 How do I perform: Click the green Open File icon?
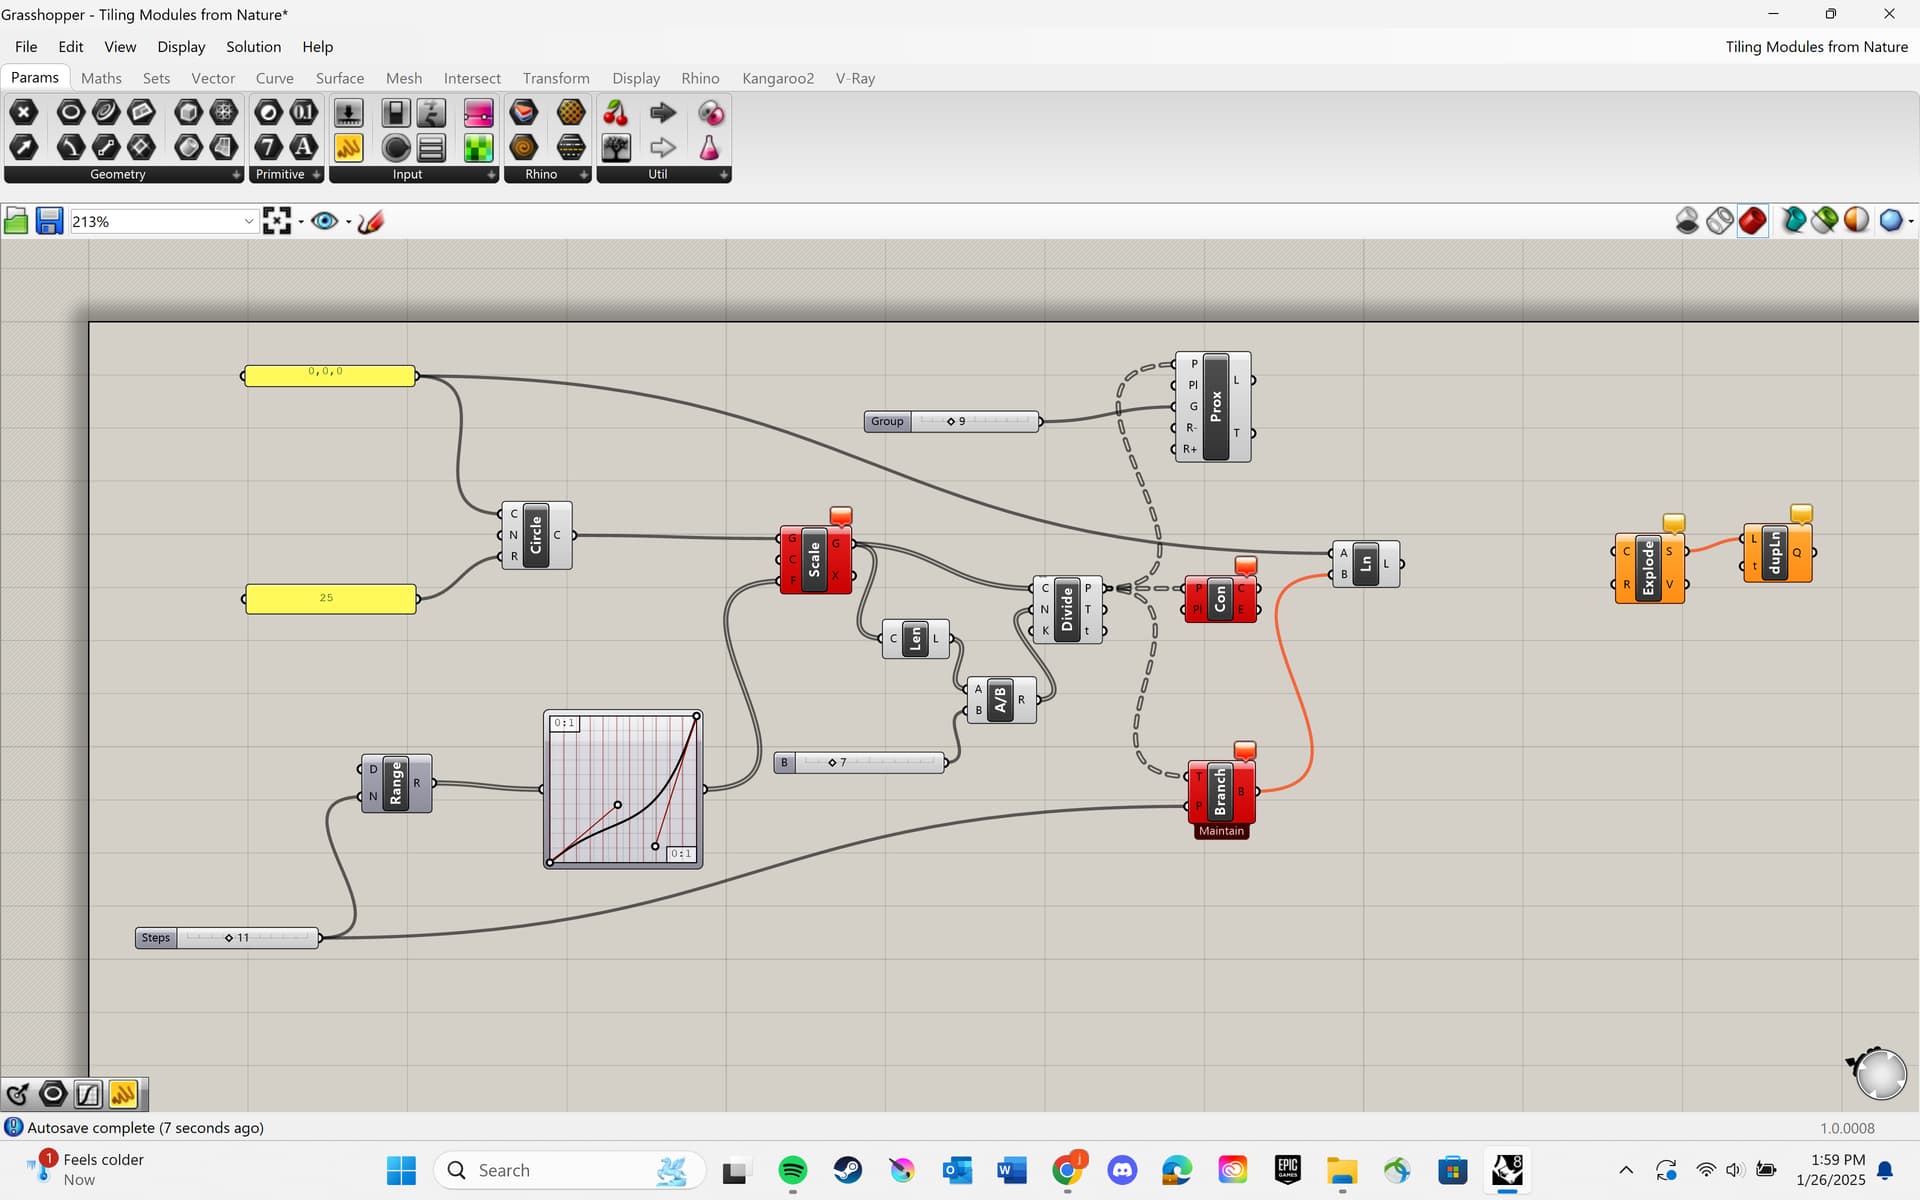click(16, 221)
